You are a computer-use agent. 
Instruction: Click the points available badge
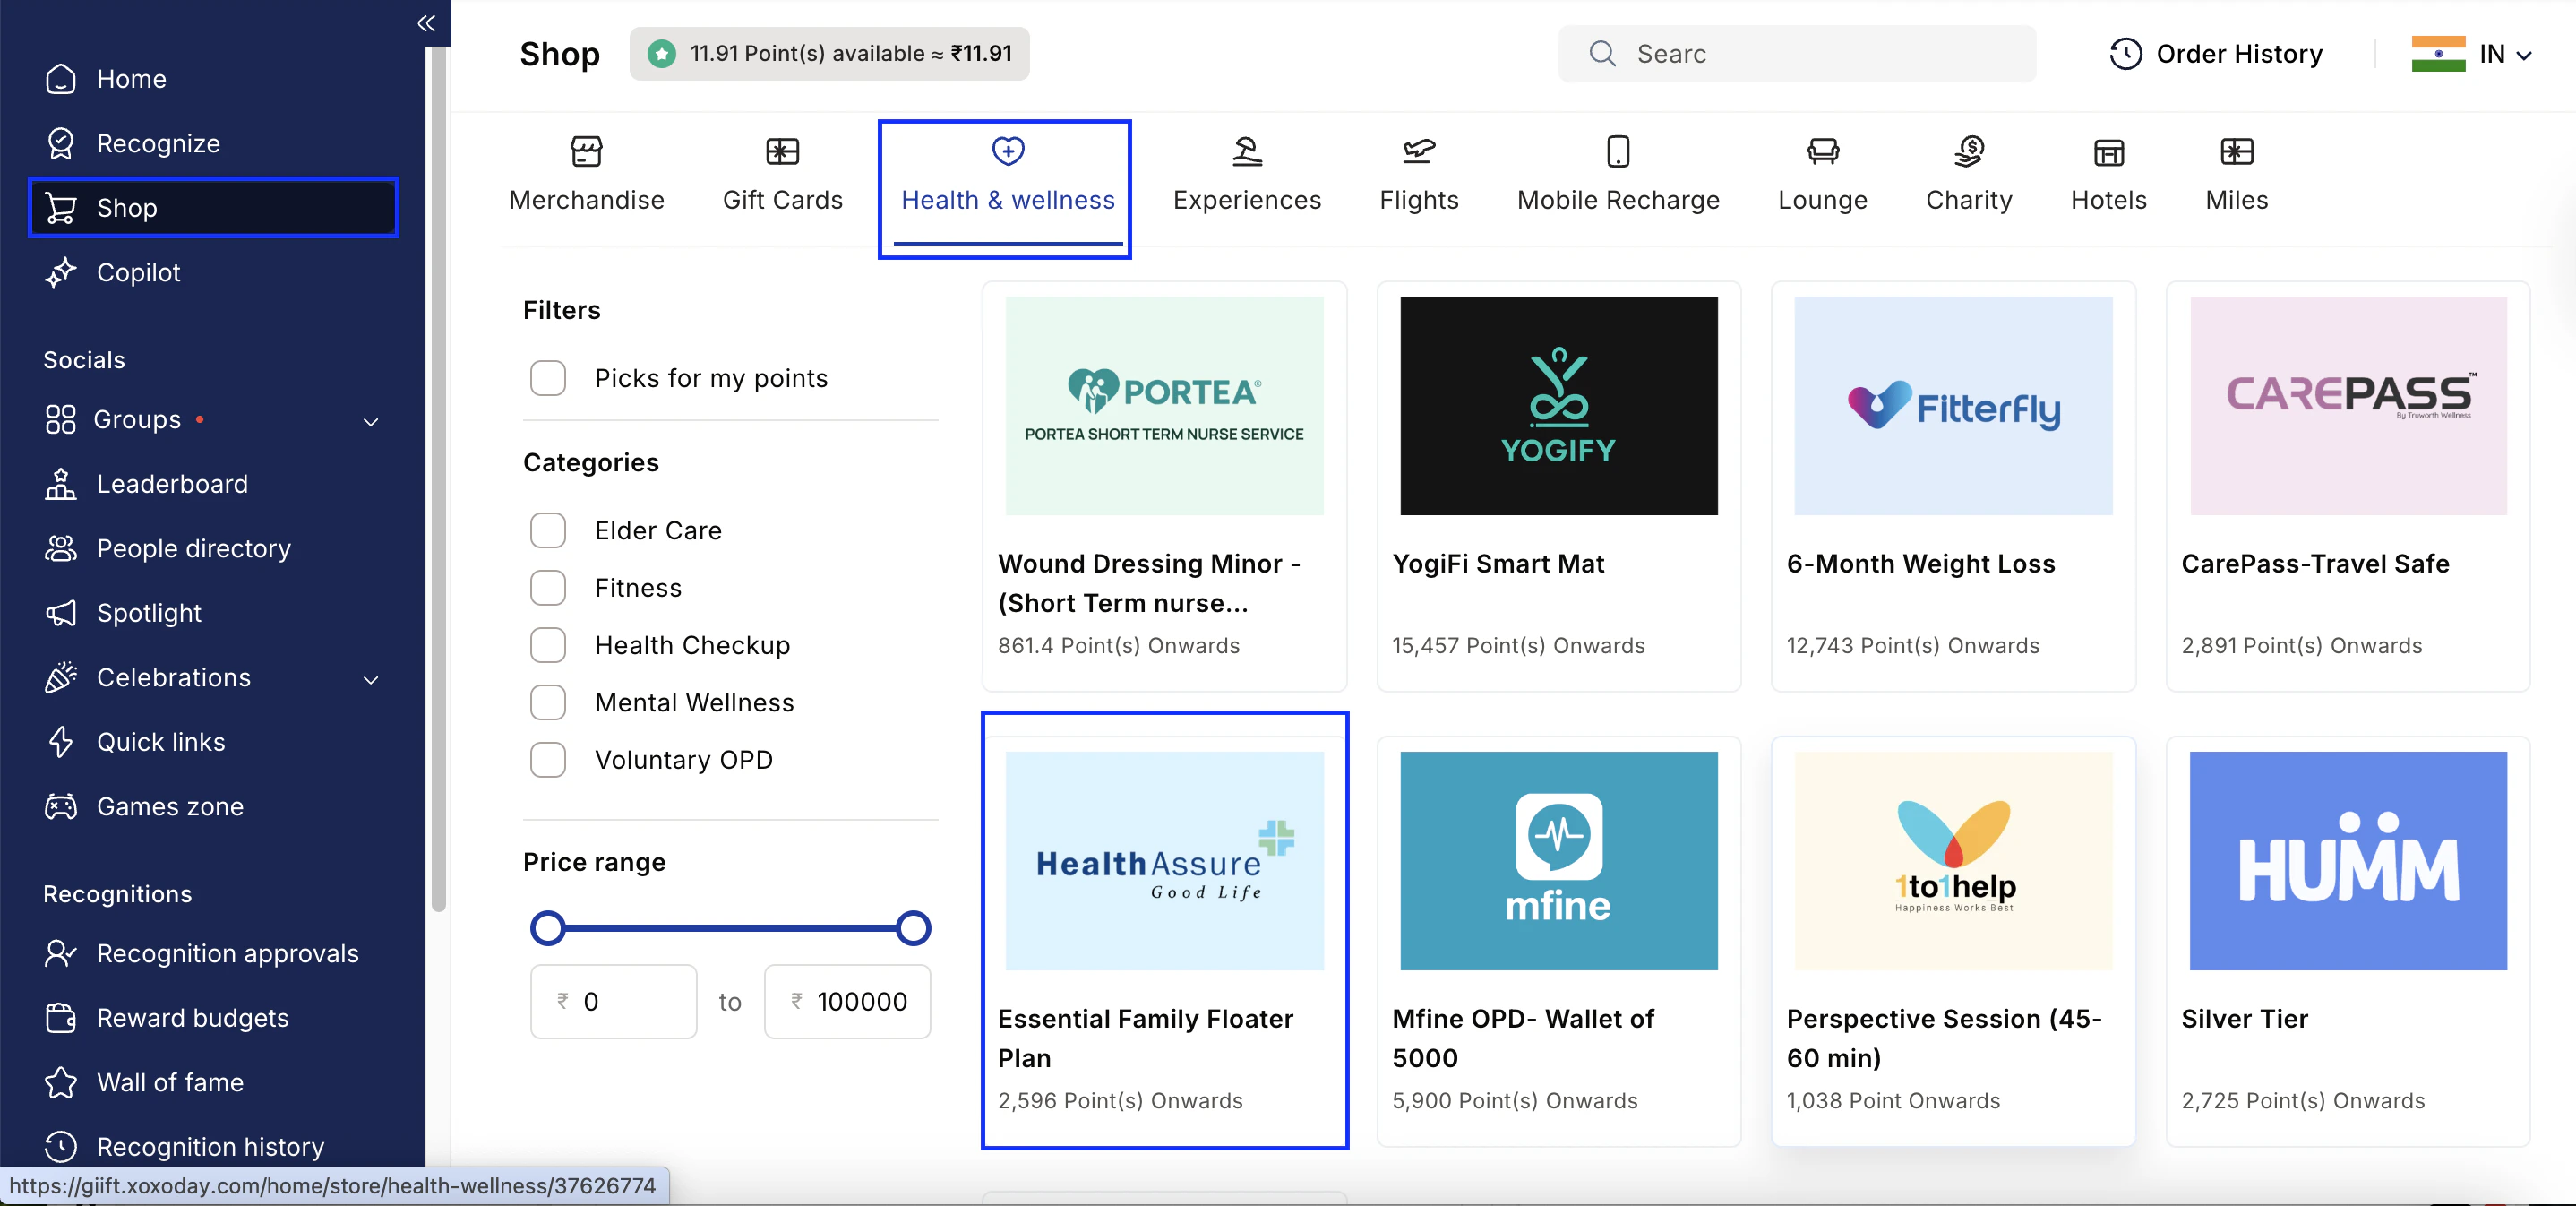point(829,53)
